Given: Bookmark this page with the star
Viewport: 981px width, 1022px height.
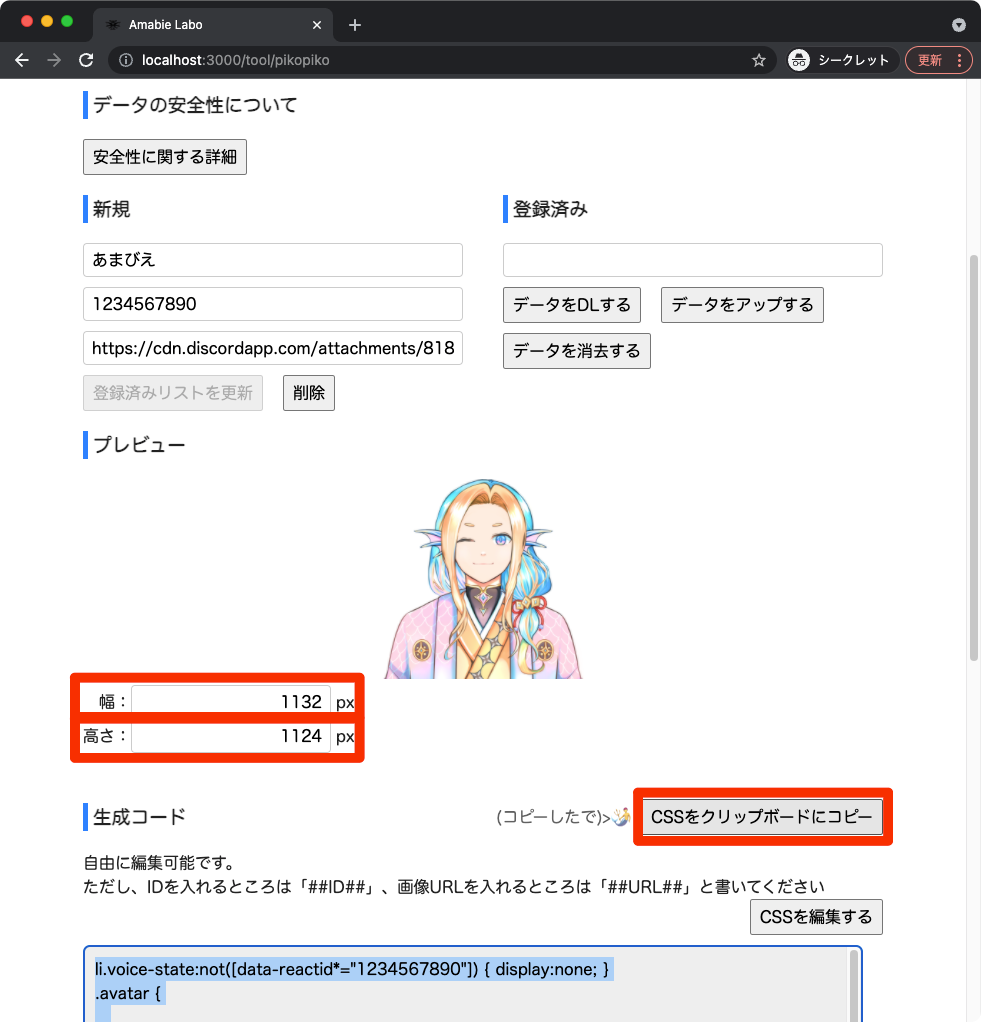Looking at the screenshot, I should click(759, 60).
